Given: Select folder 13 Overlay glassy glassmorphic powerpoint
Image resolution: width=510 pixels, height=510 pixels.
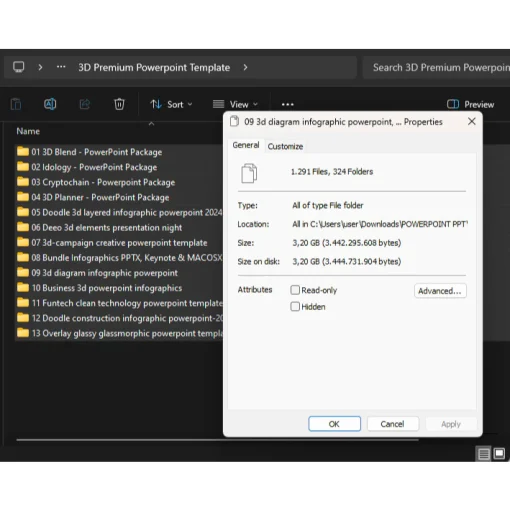Looking at the screenshot, I should (119, 333).
